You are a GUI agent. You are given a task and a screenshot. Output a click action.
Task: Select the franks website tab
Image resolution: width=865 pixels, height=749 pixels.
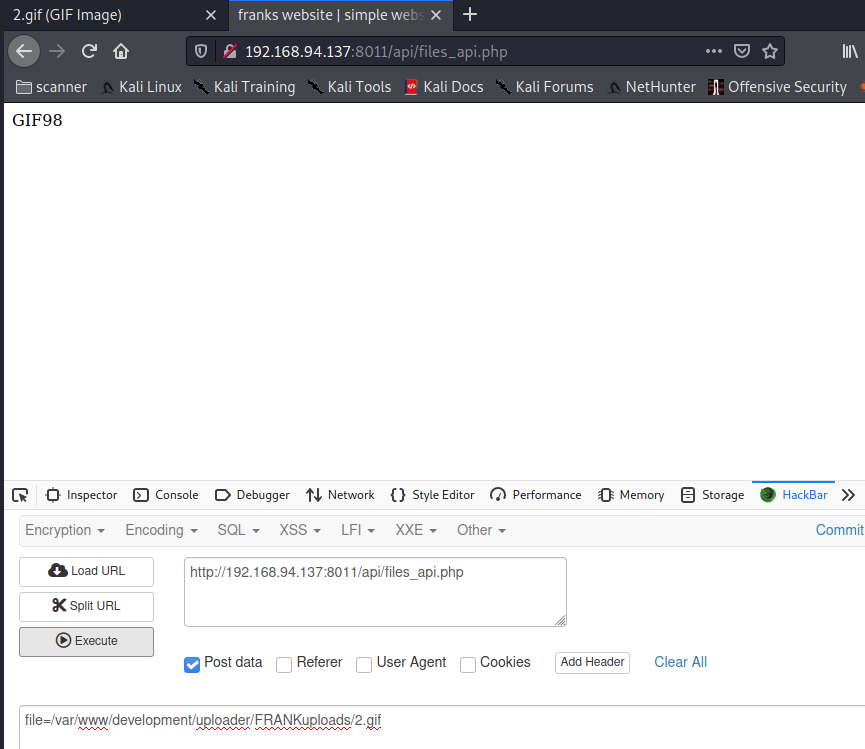coord(340,15)
